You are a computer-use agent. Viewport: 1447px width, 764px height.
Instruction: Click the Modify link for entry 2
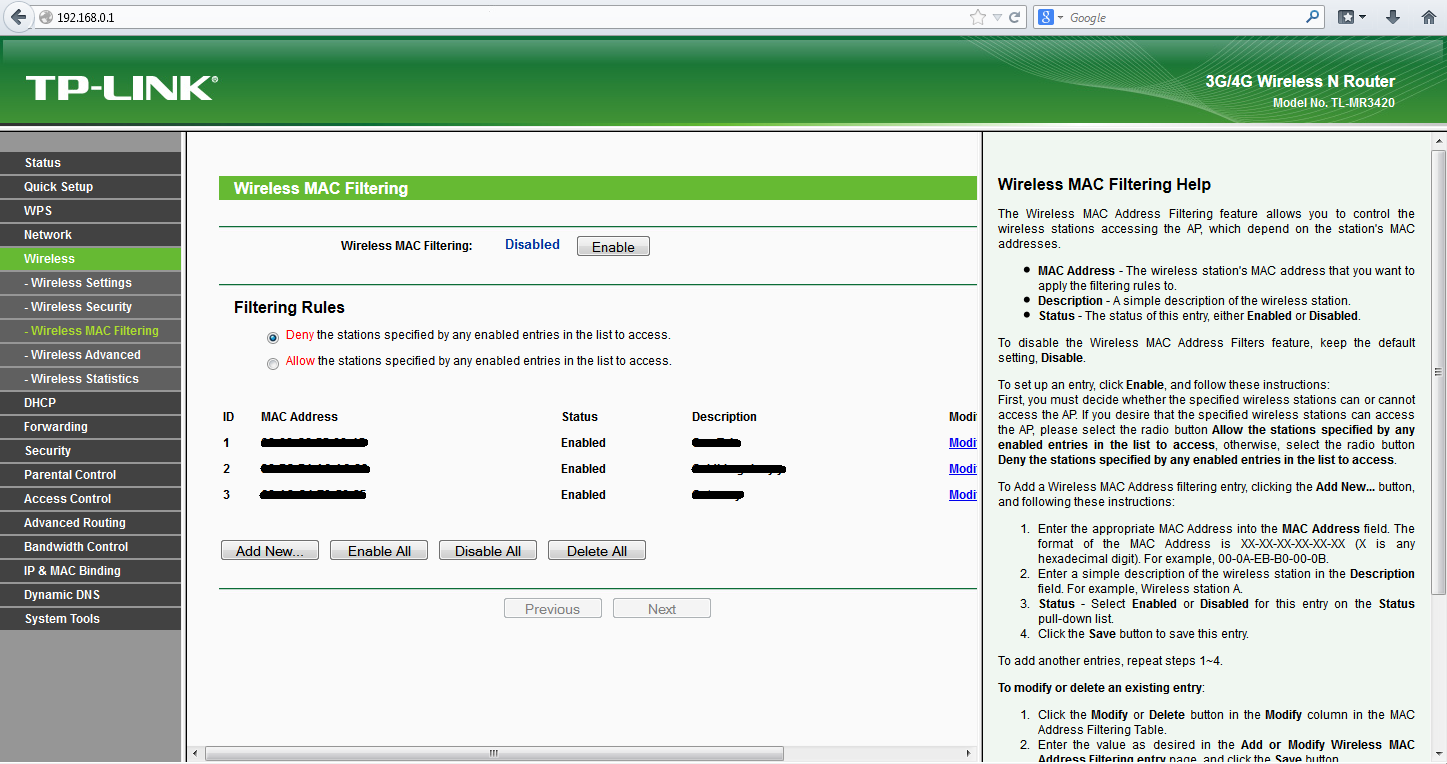963,469
